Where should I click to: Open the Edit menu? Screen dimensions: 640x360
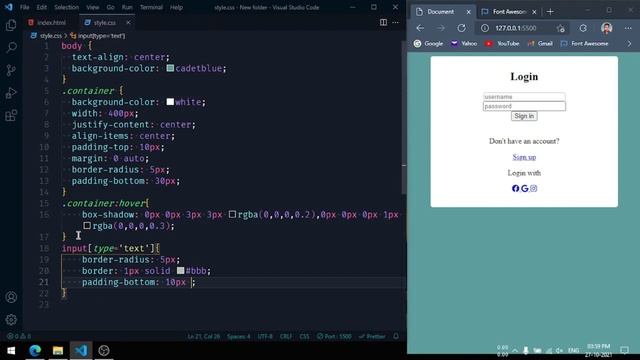click(41, 7)
